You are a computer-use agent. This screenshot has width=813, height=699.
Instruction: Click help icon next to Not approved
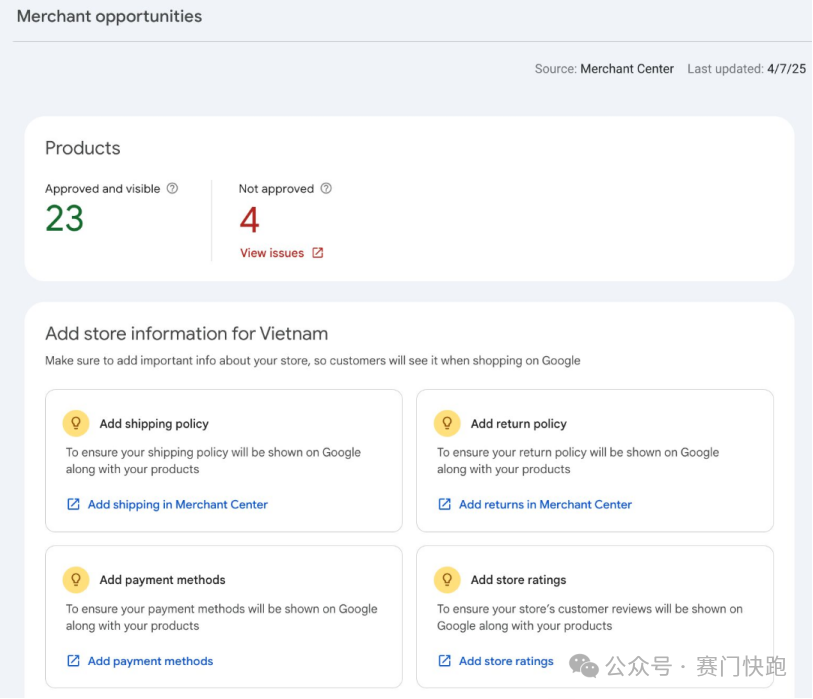326,188
